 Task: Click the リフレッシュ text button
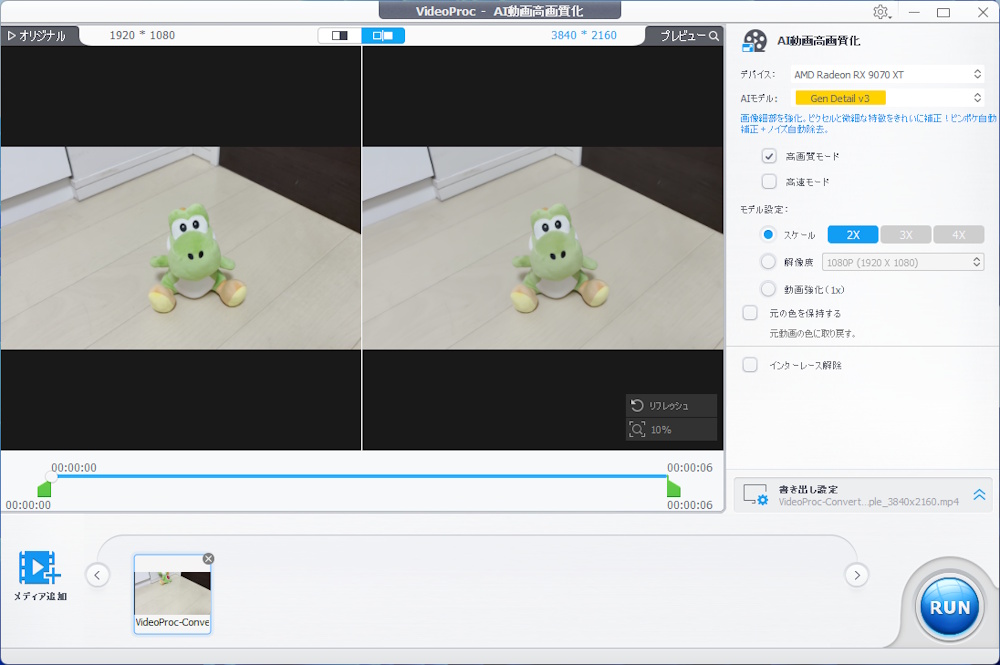[x=668, y=406]
